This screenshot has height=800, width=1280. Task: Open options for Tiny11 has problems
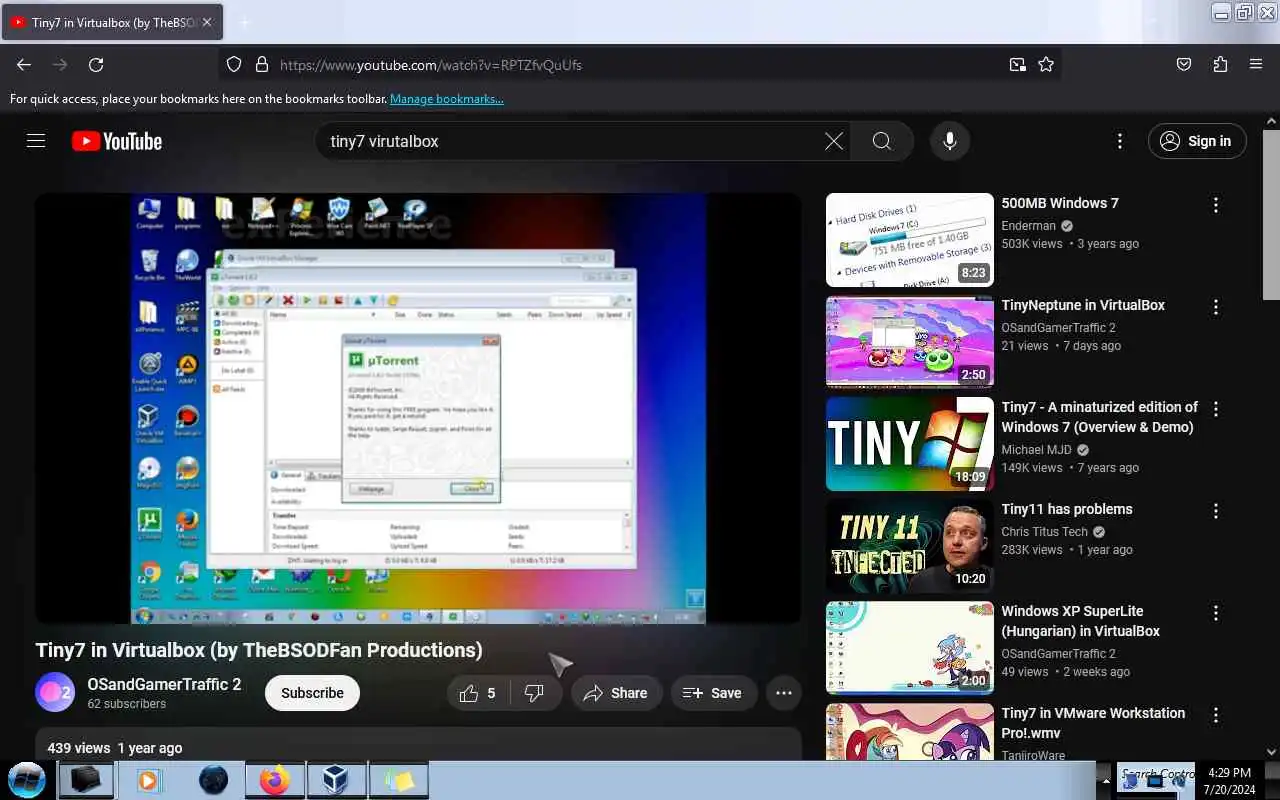1216,511
